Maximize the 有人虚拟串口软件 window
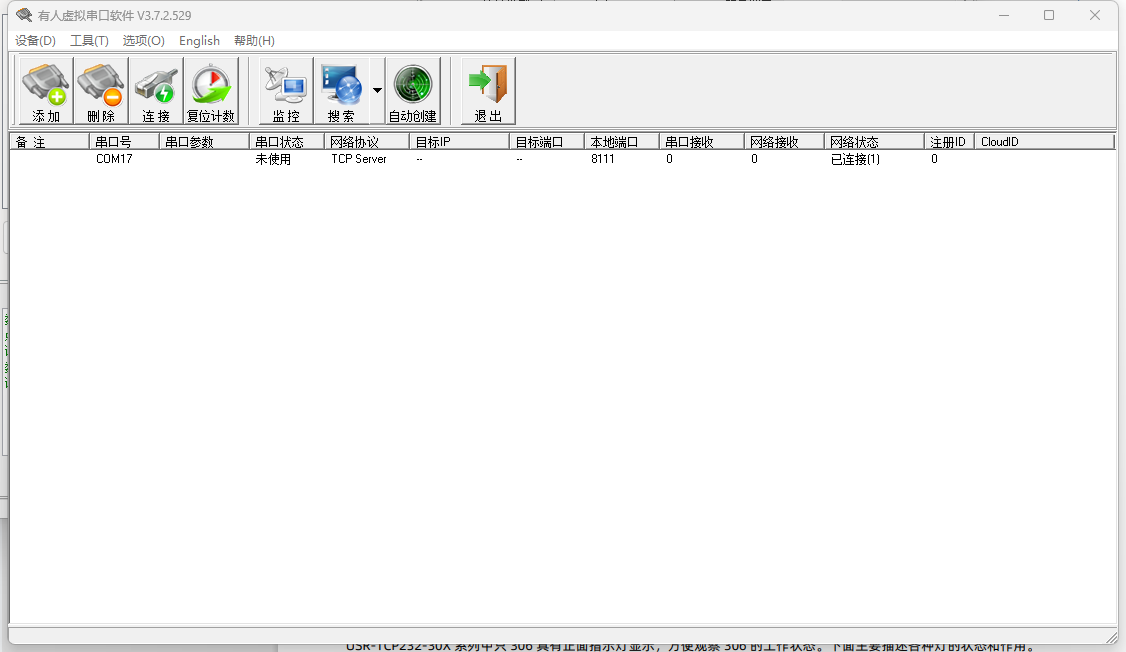 (x=1049, y=15)
